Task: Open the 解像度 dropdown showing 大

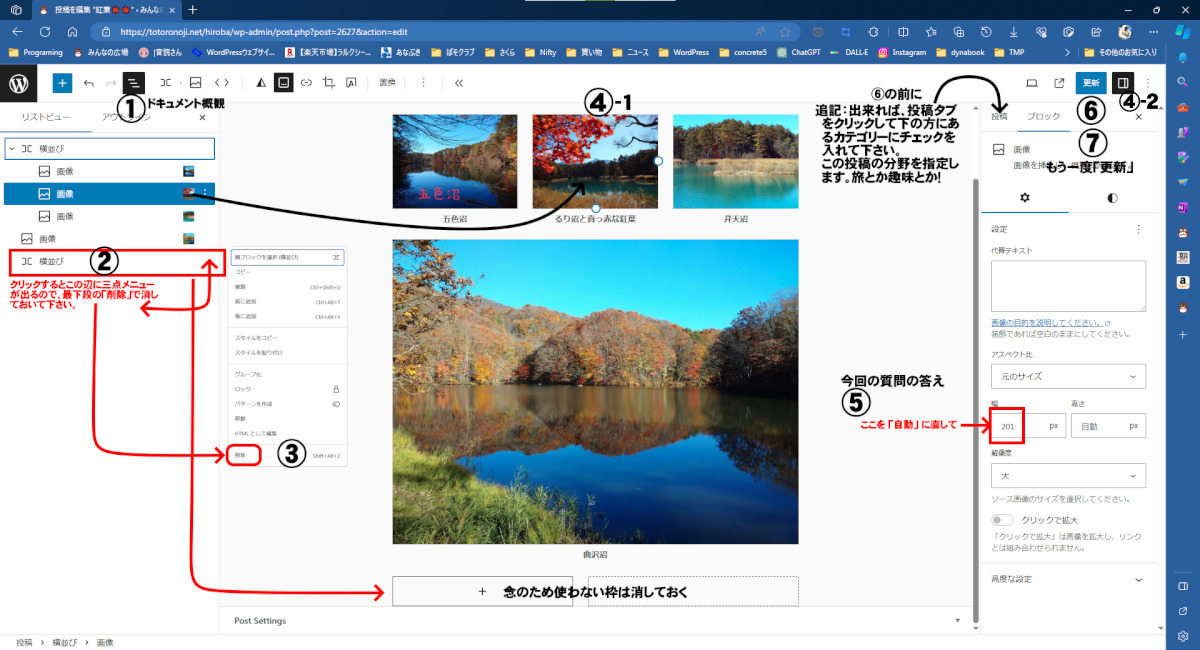Action: click(x=1068, y=476)
